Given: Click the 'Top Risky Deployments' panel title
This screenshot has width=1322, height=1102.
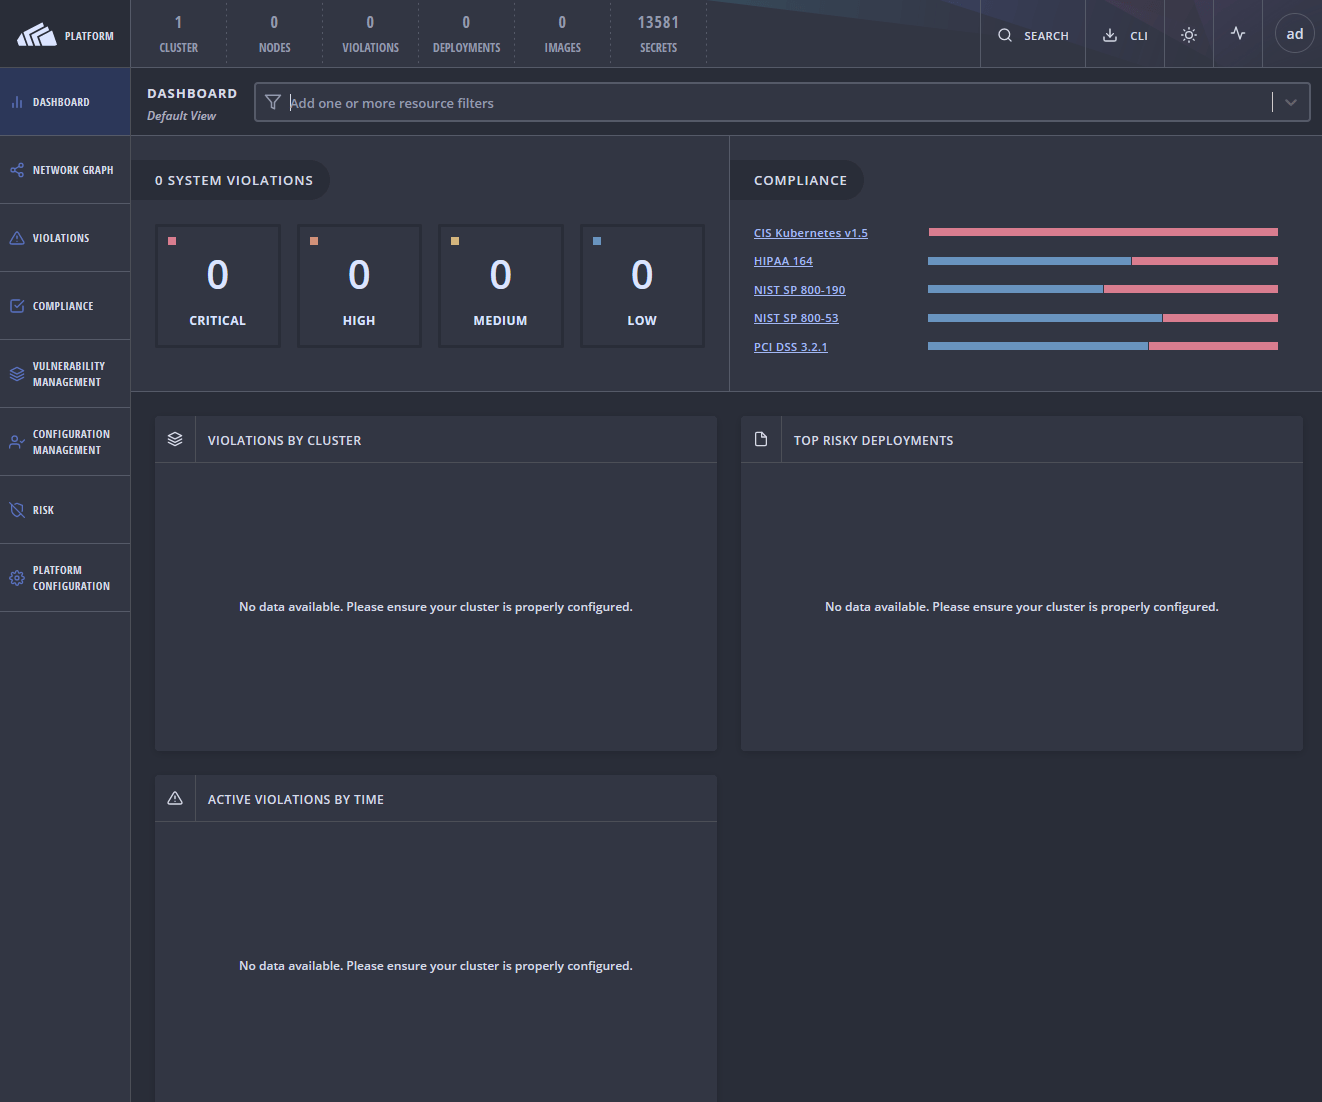Looking at the screenshot, I should 873,440.
